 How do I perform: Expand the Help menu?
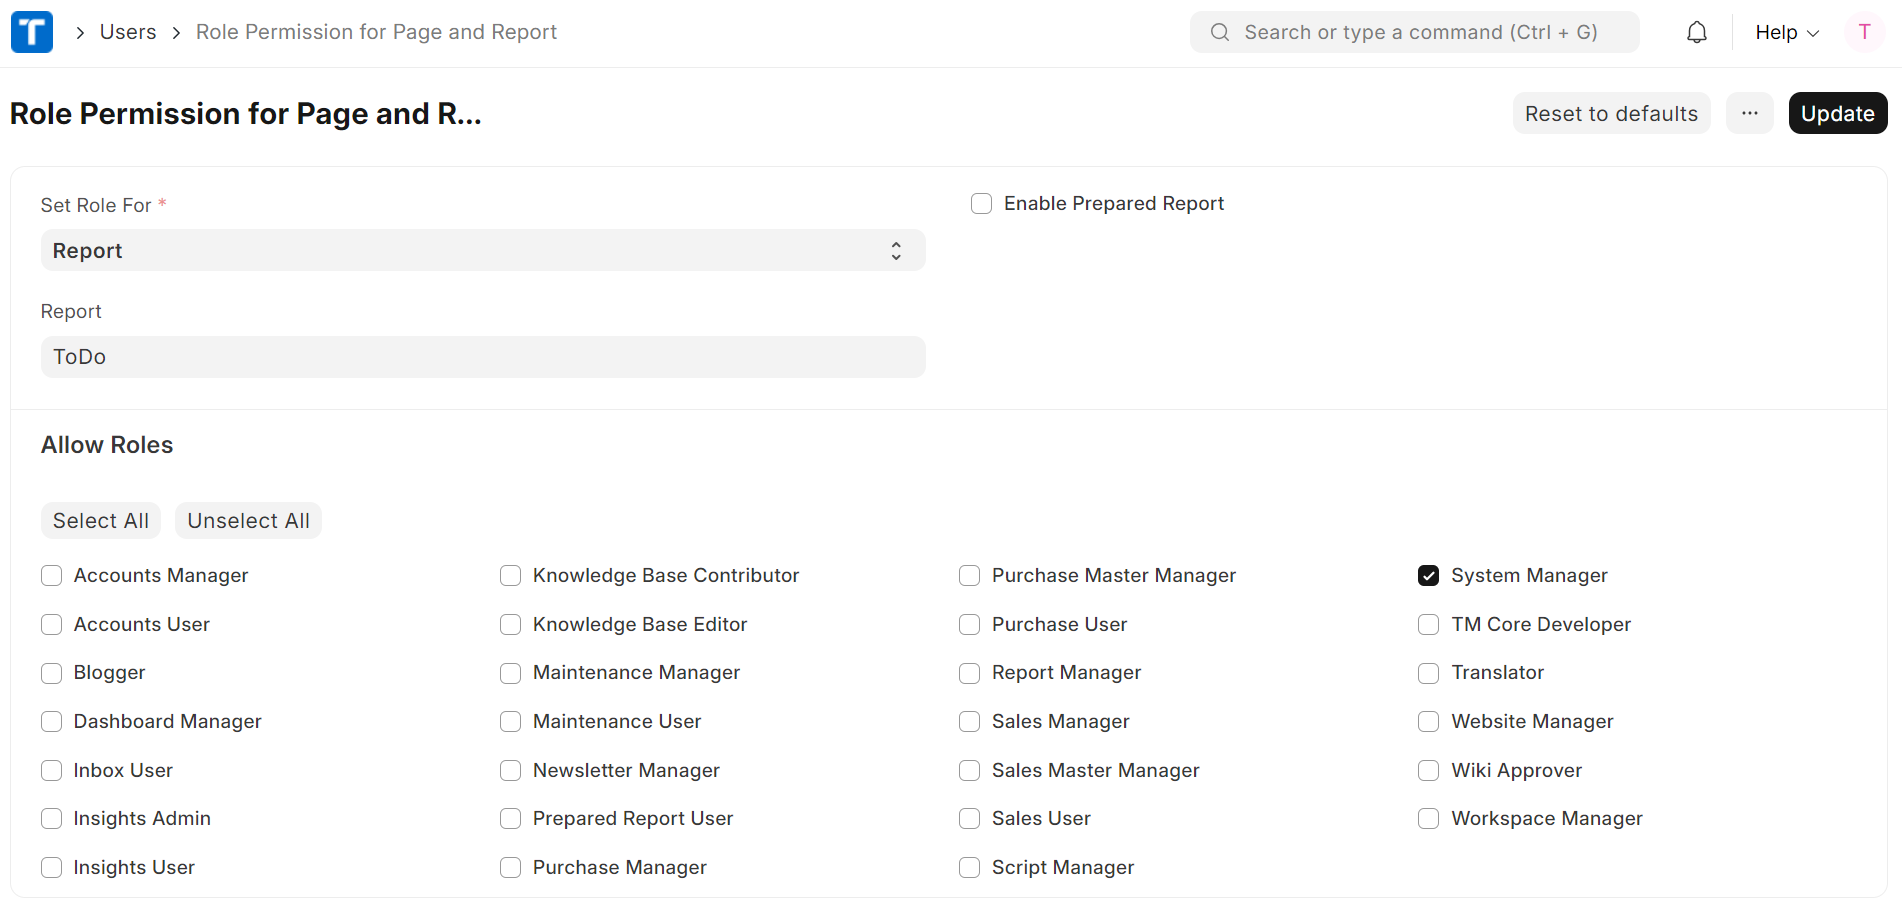coord(1786,32)
